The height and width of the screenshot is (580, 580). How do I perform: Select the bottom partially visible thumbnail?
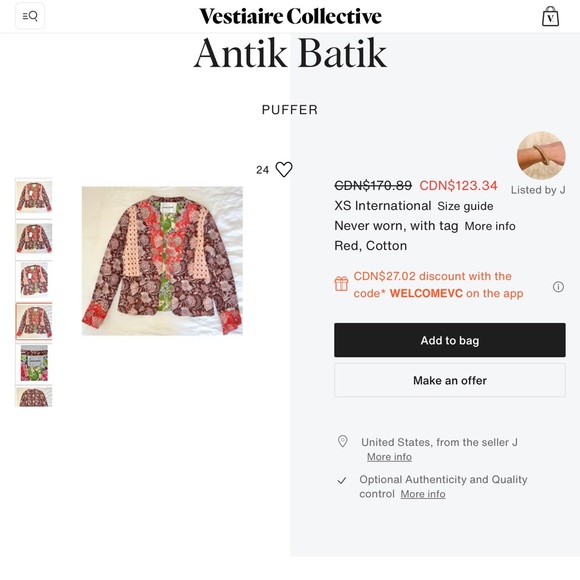[34, 396]
